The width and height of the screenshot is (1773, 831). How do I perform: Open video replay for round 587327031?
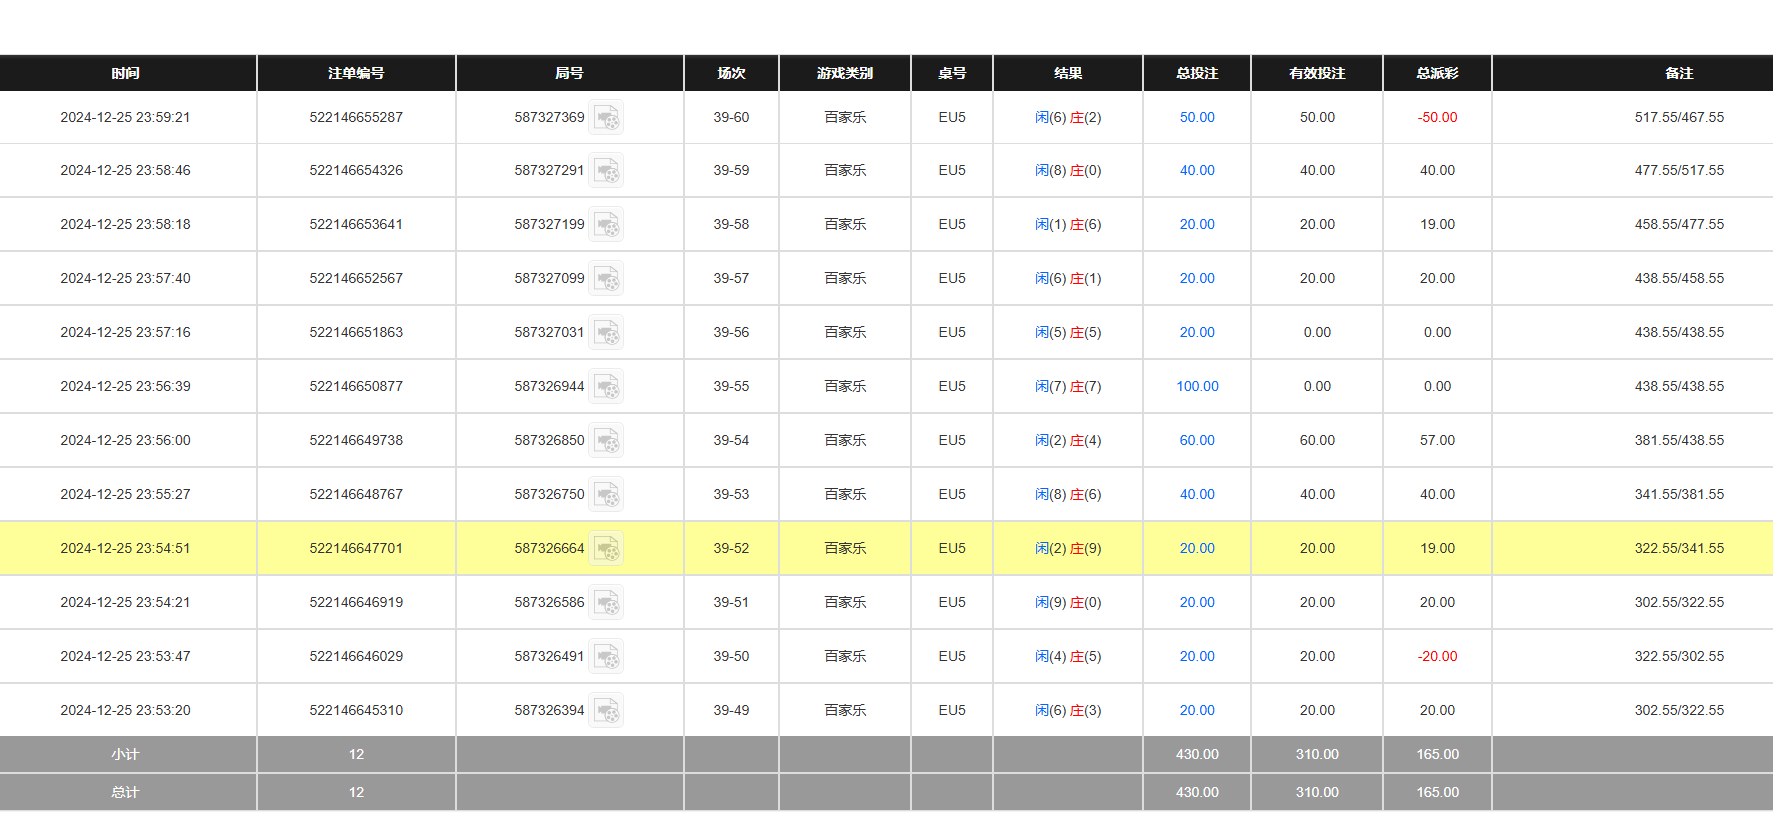(606, 333)
